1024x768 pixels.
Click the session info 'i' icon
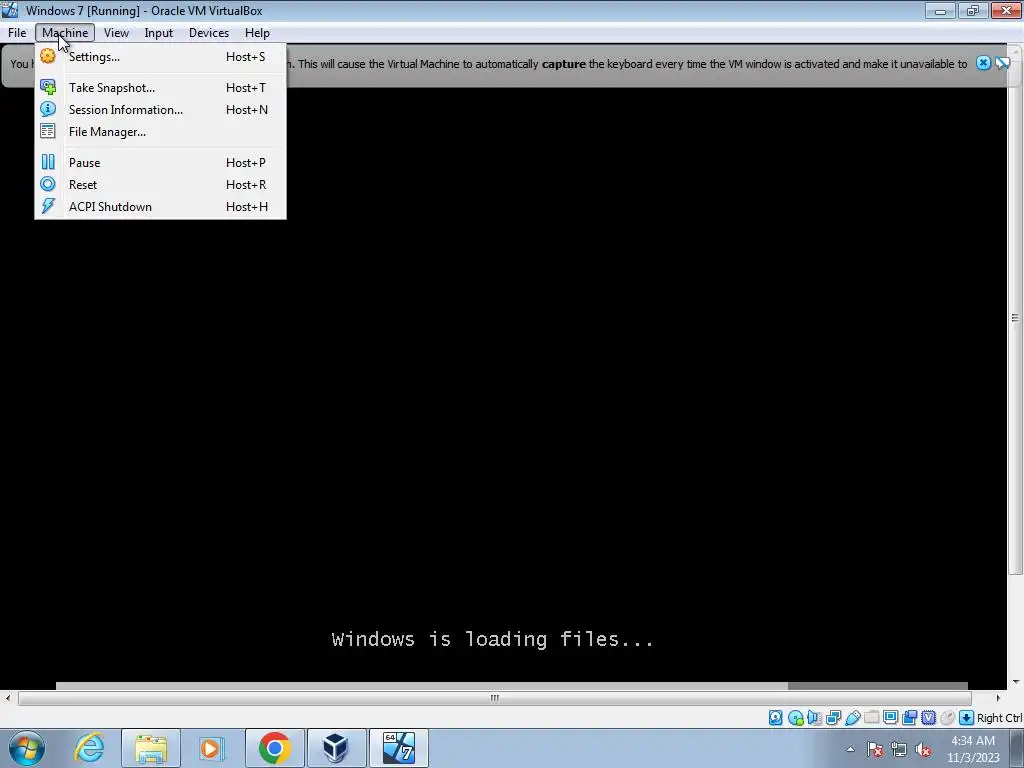click(x=48, y=109)
